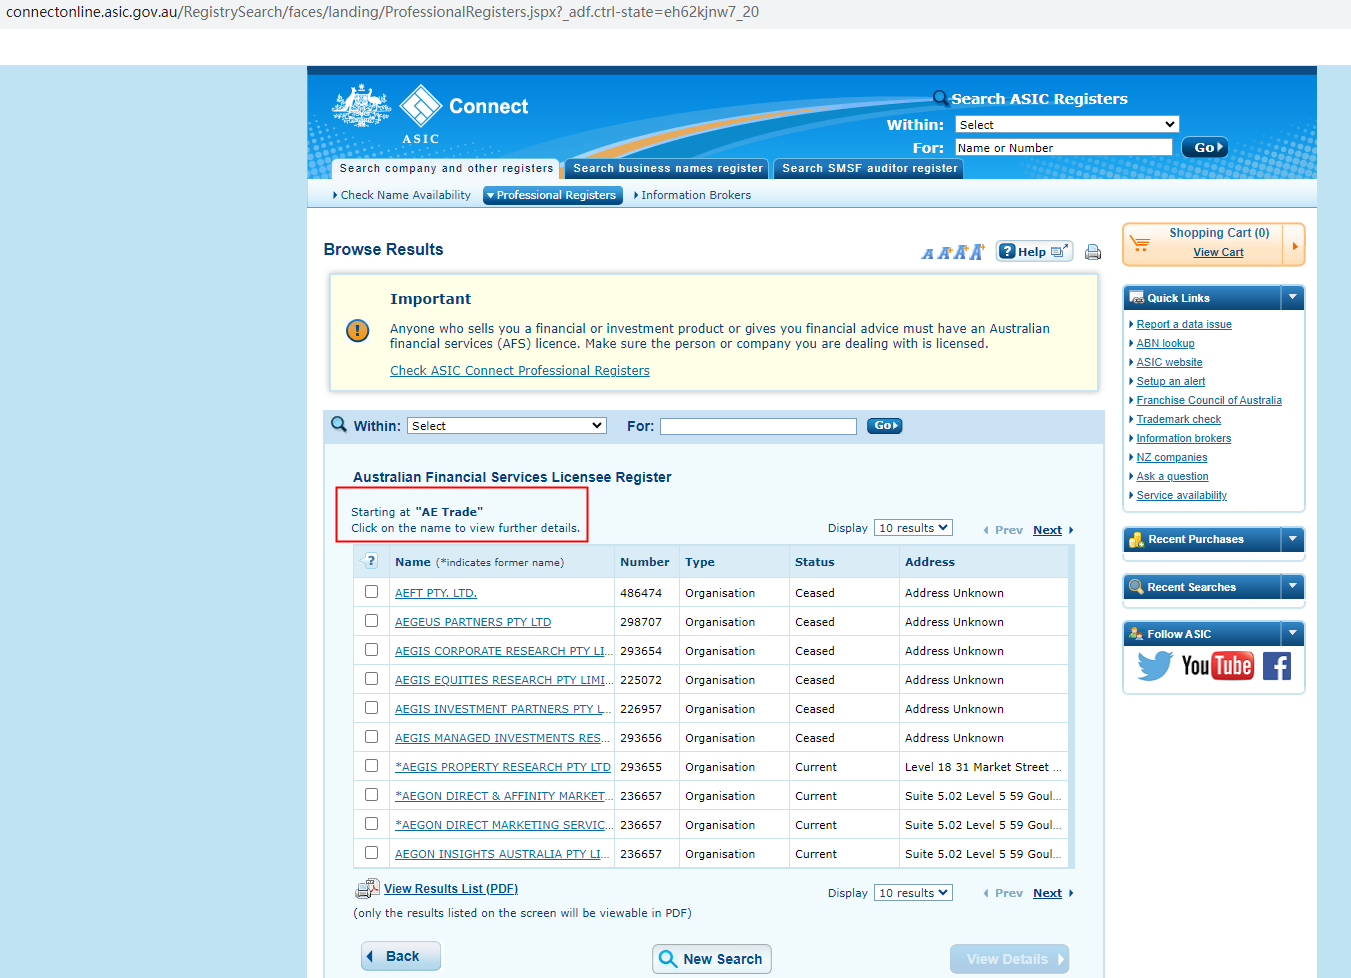The height and width of the screenshot is (978, 1351).
Task: Click the Recent Purchases panel icon
Action: point(1136,539)
